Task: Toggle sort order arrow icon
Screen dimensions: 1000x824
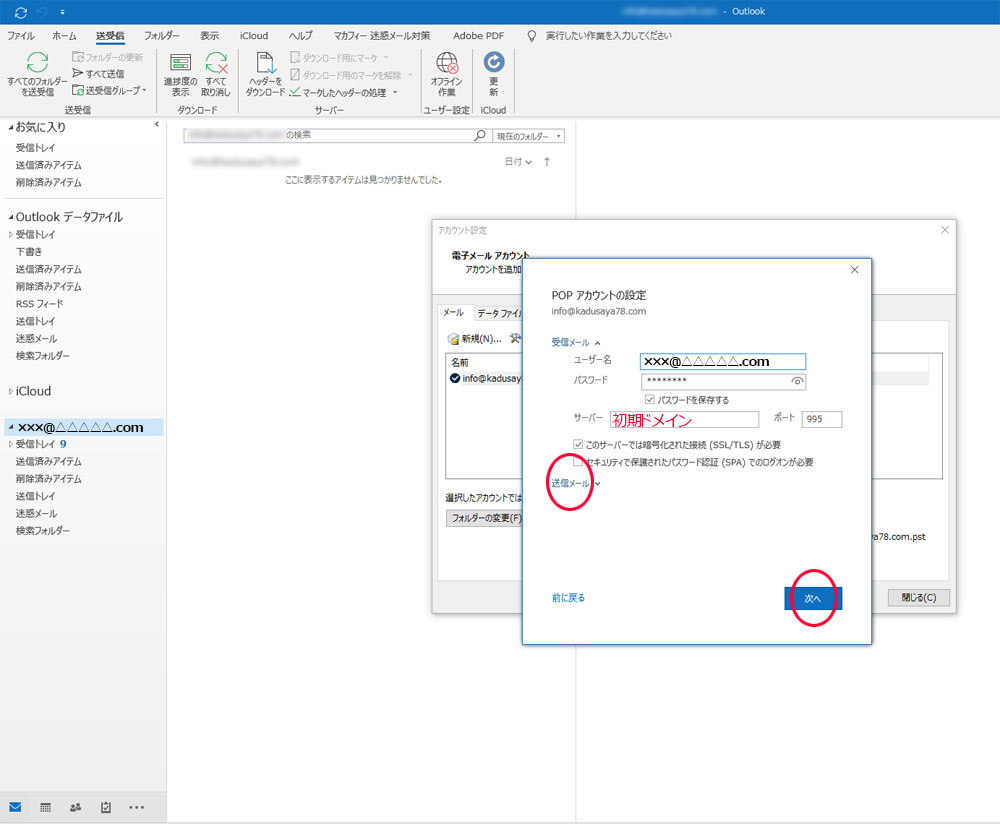Action: (x=547, y=162)
